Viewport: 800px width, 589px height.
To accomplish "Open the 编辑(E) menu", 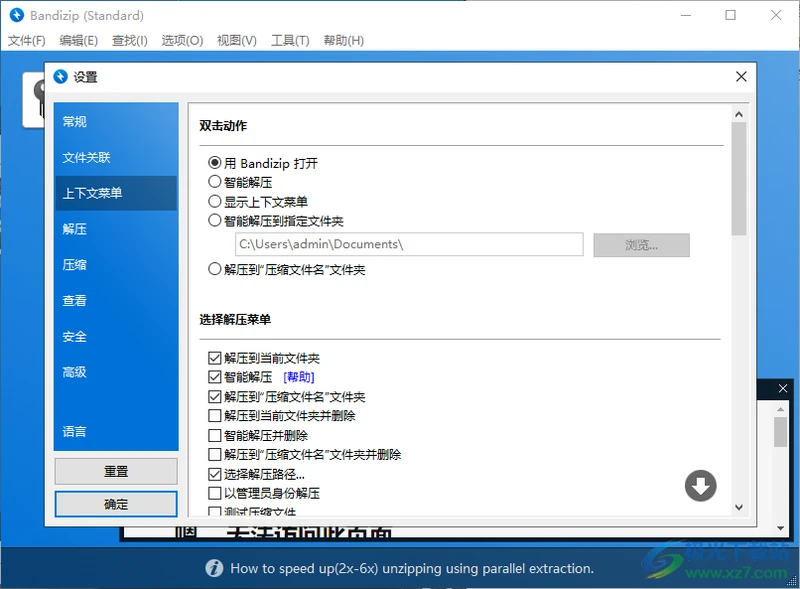I will 79,40.
